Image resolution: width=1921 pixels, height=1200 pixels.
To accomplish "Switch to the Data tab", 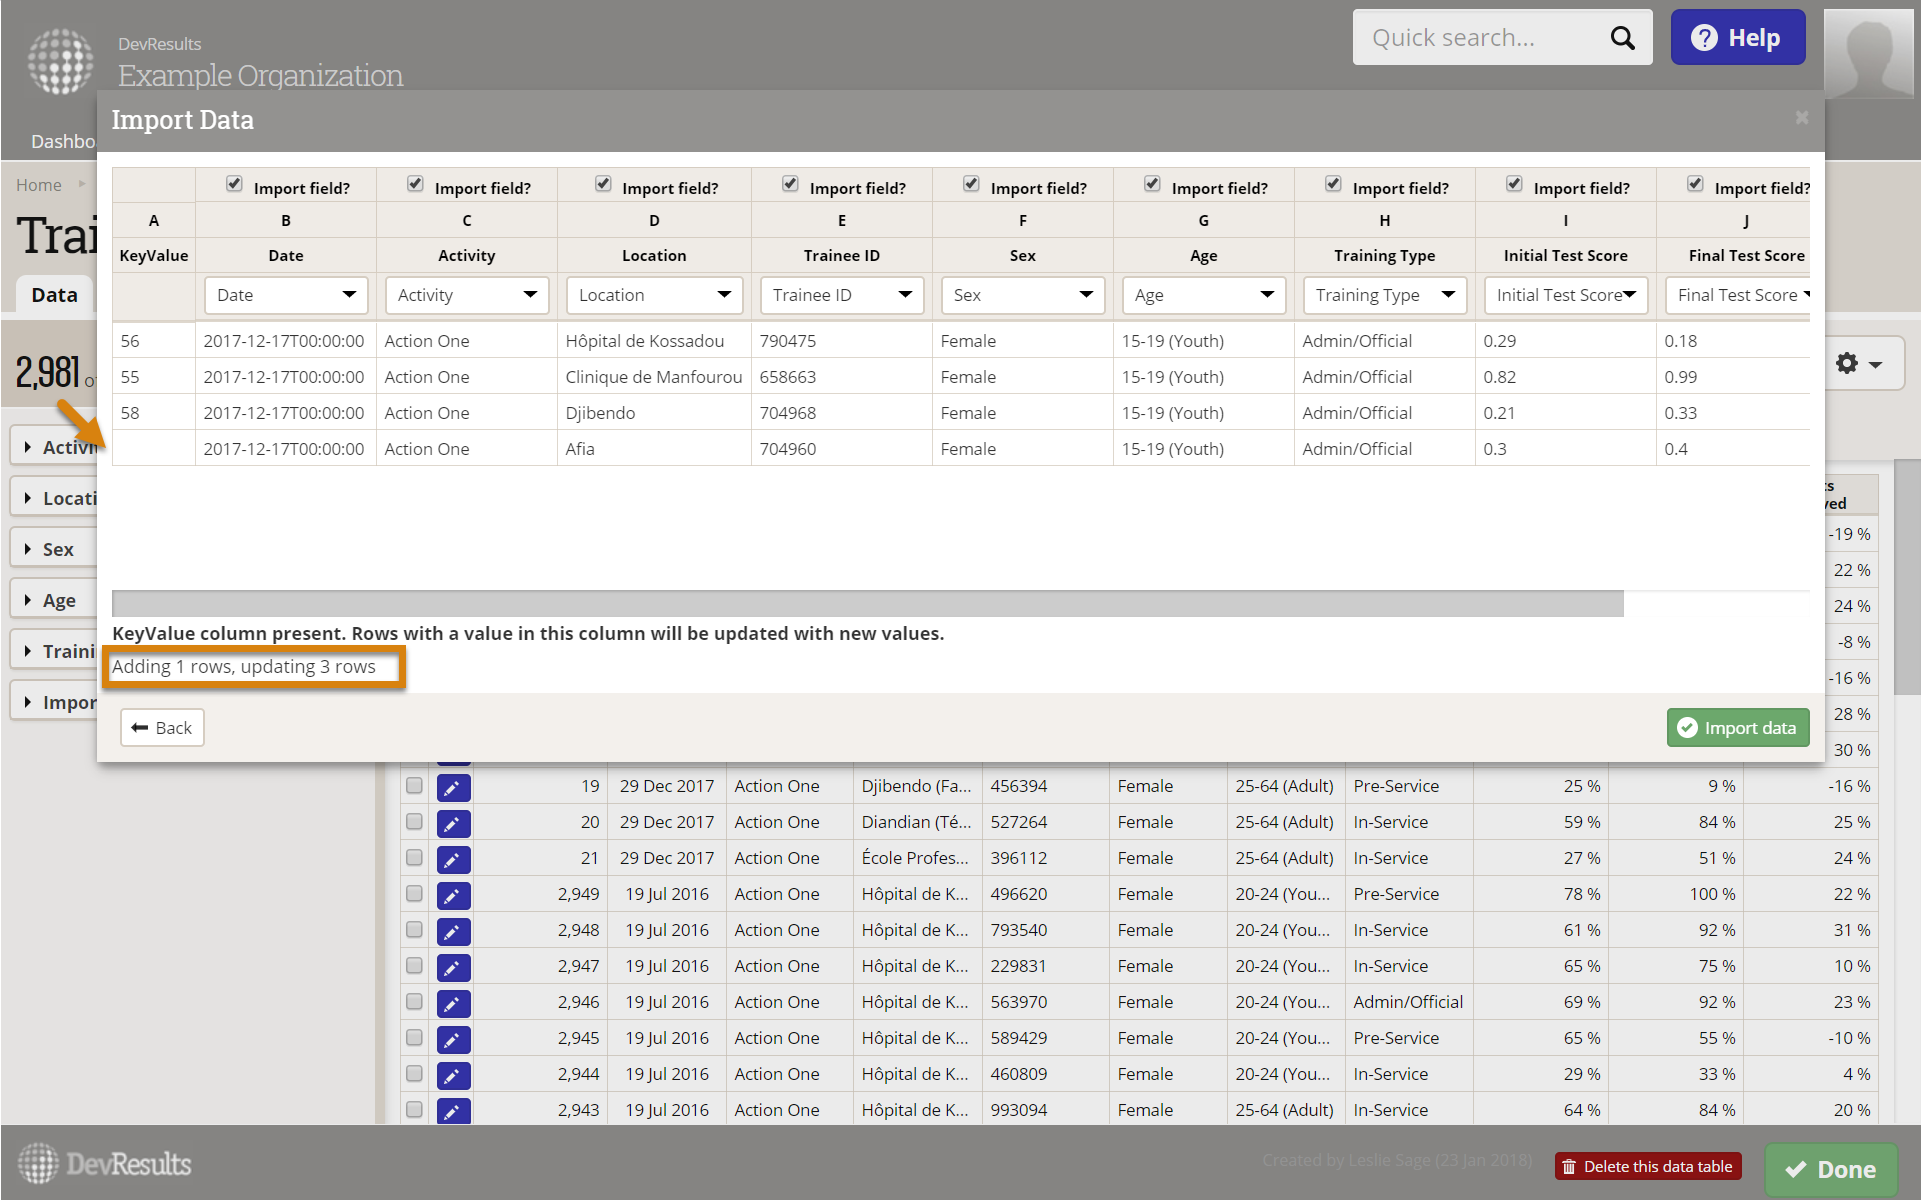I will 54,295.
